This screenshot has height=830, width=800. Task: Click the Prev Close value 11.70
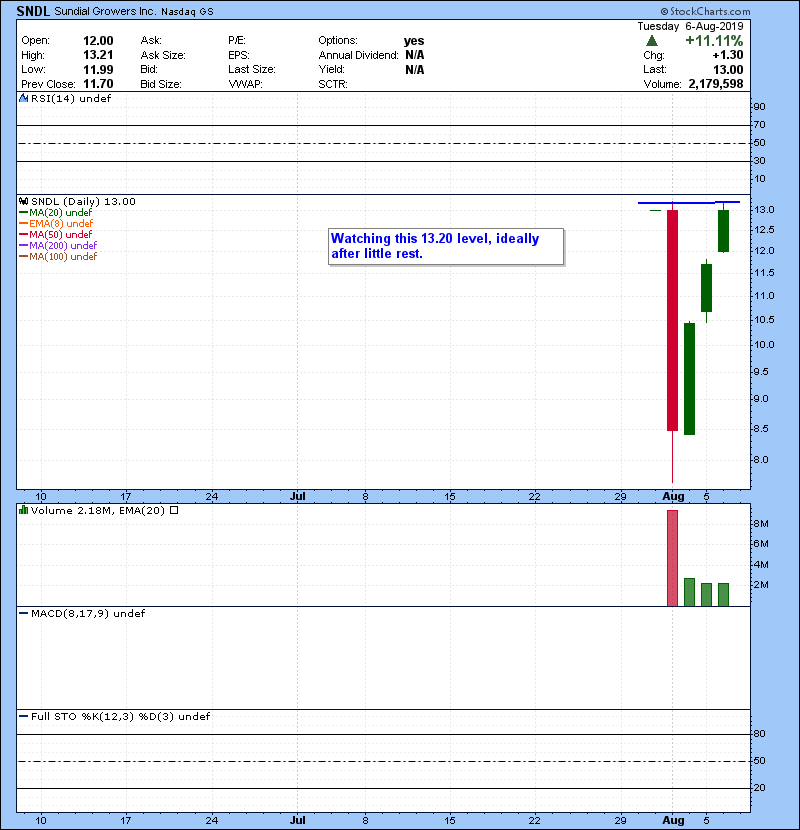coord(98,84)
